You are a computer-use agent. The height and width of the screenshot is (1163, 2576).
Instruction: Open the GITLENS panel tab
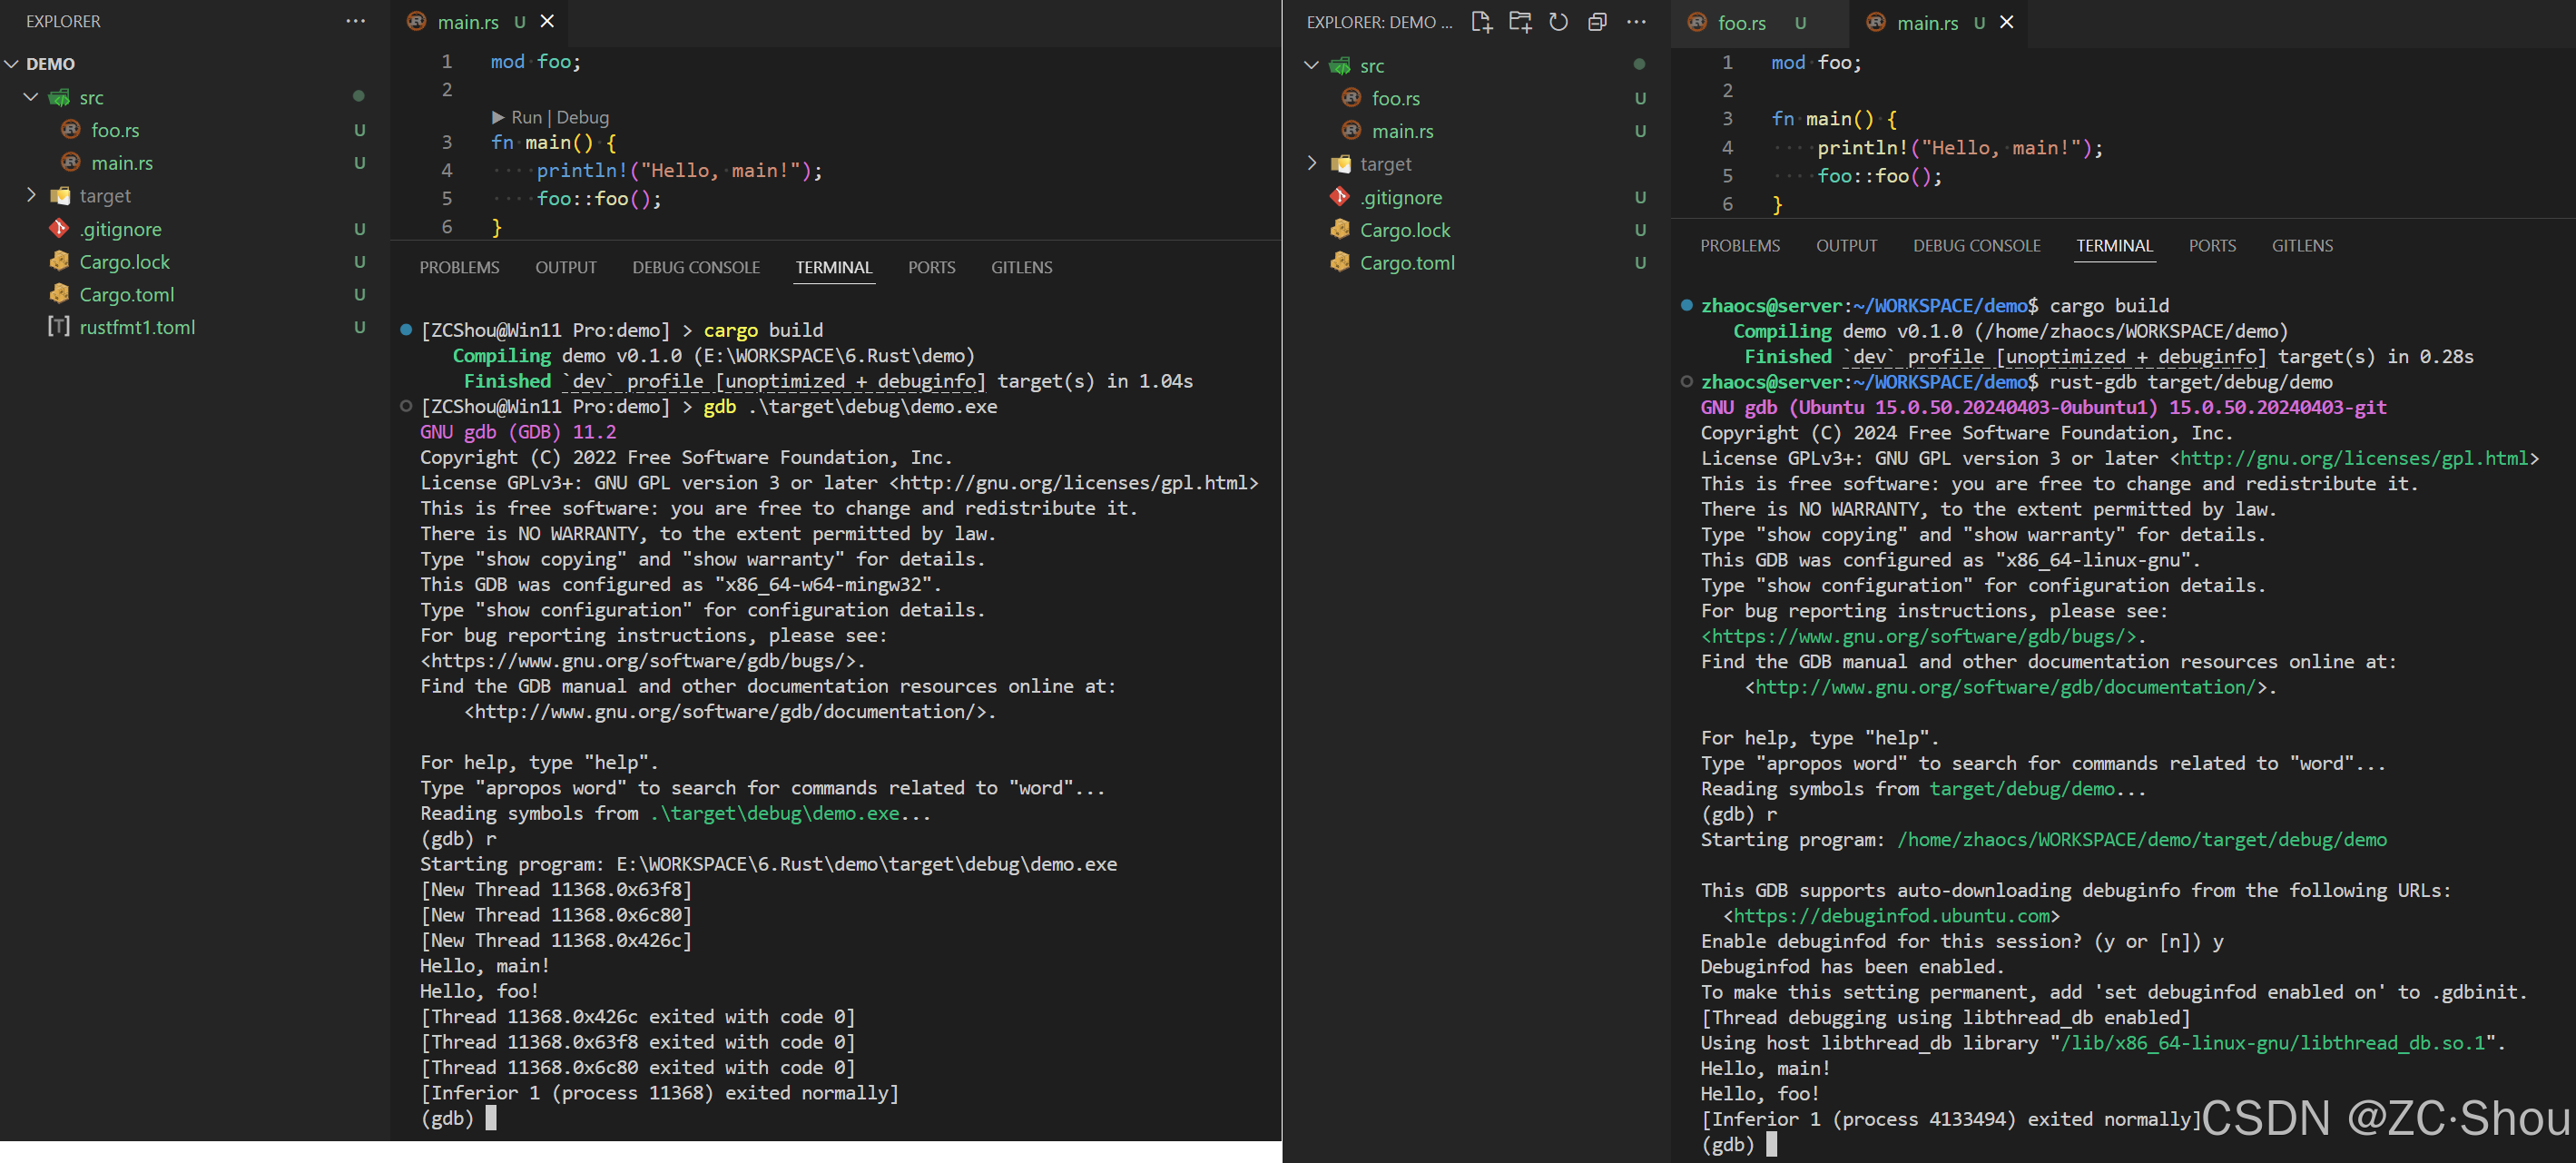tap(1022, 267)
